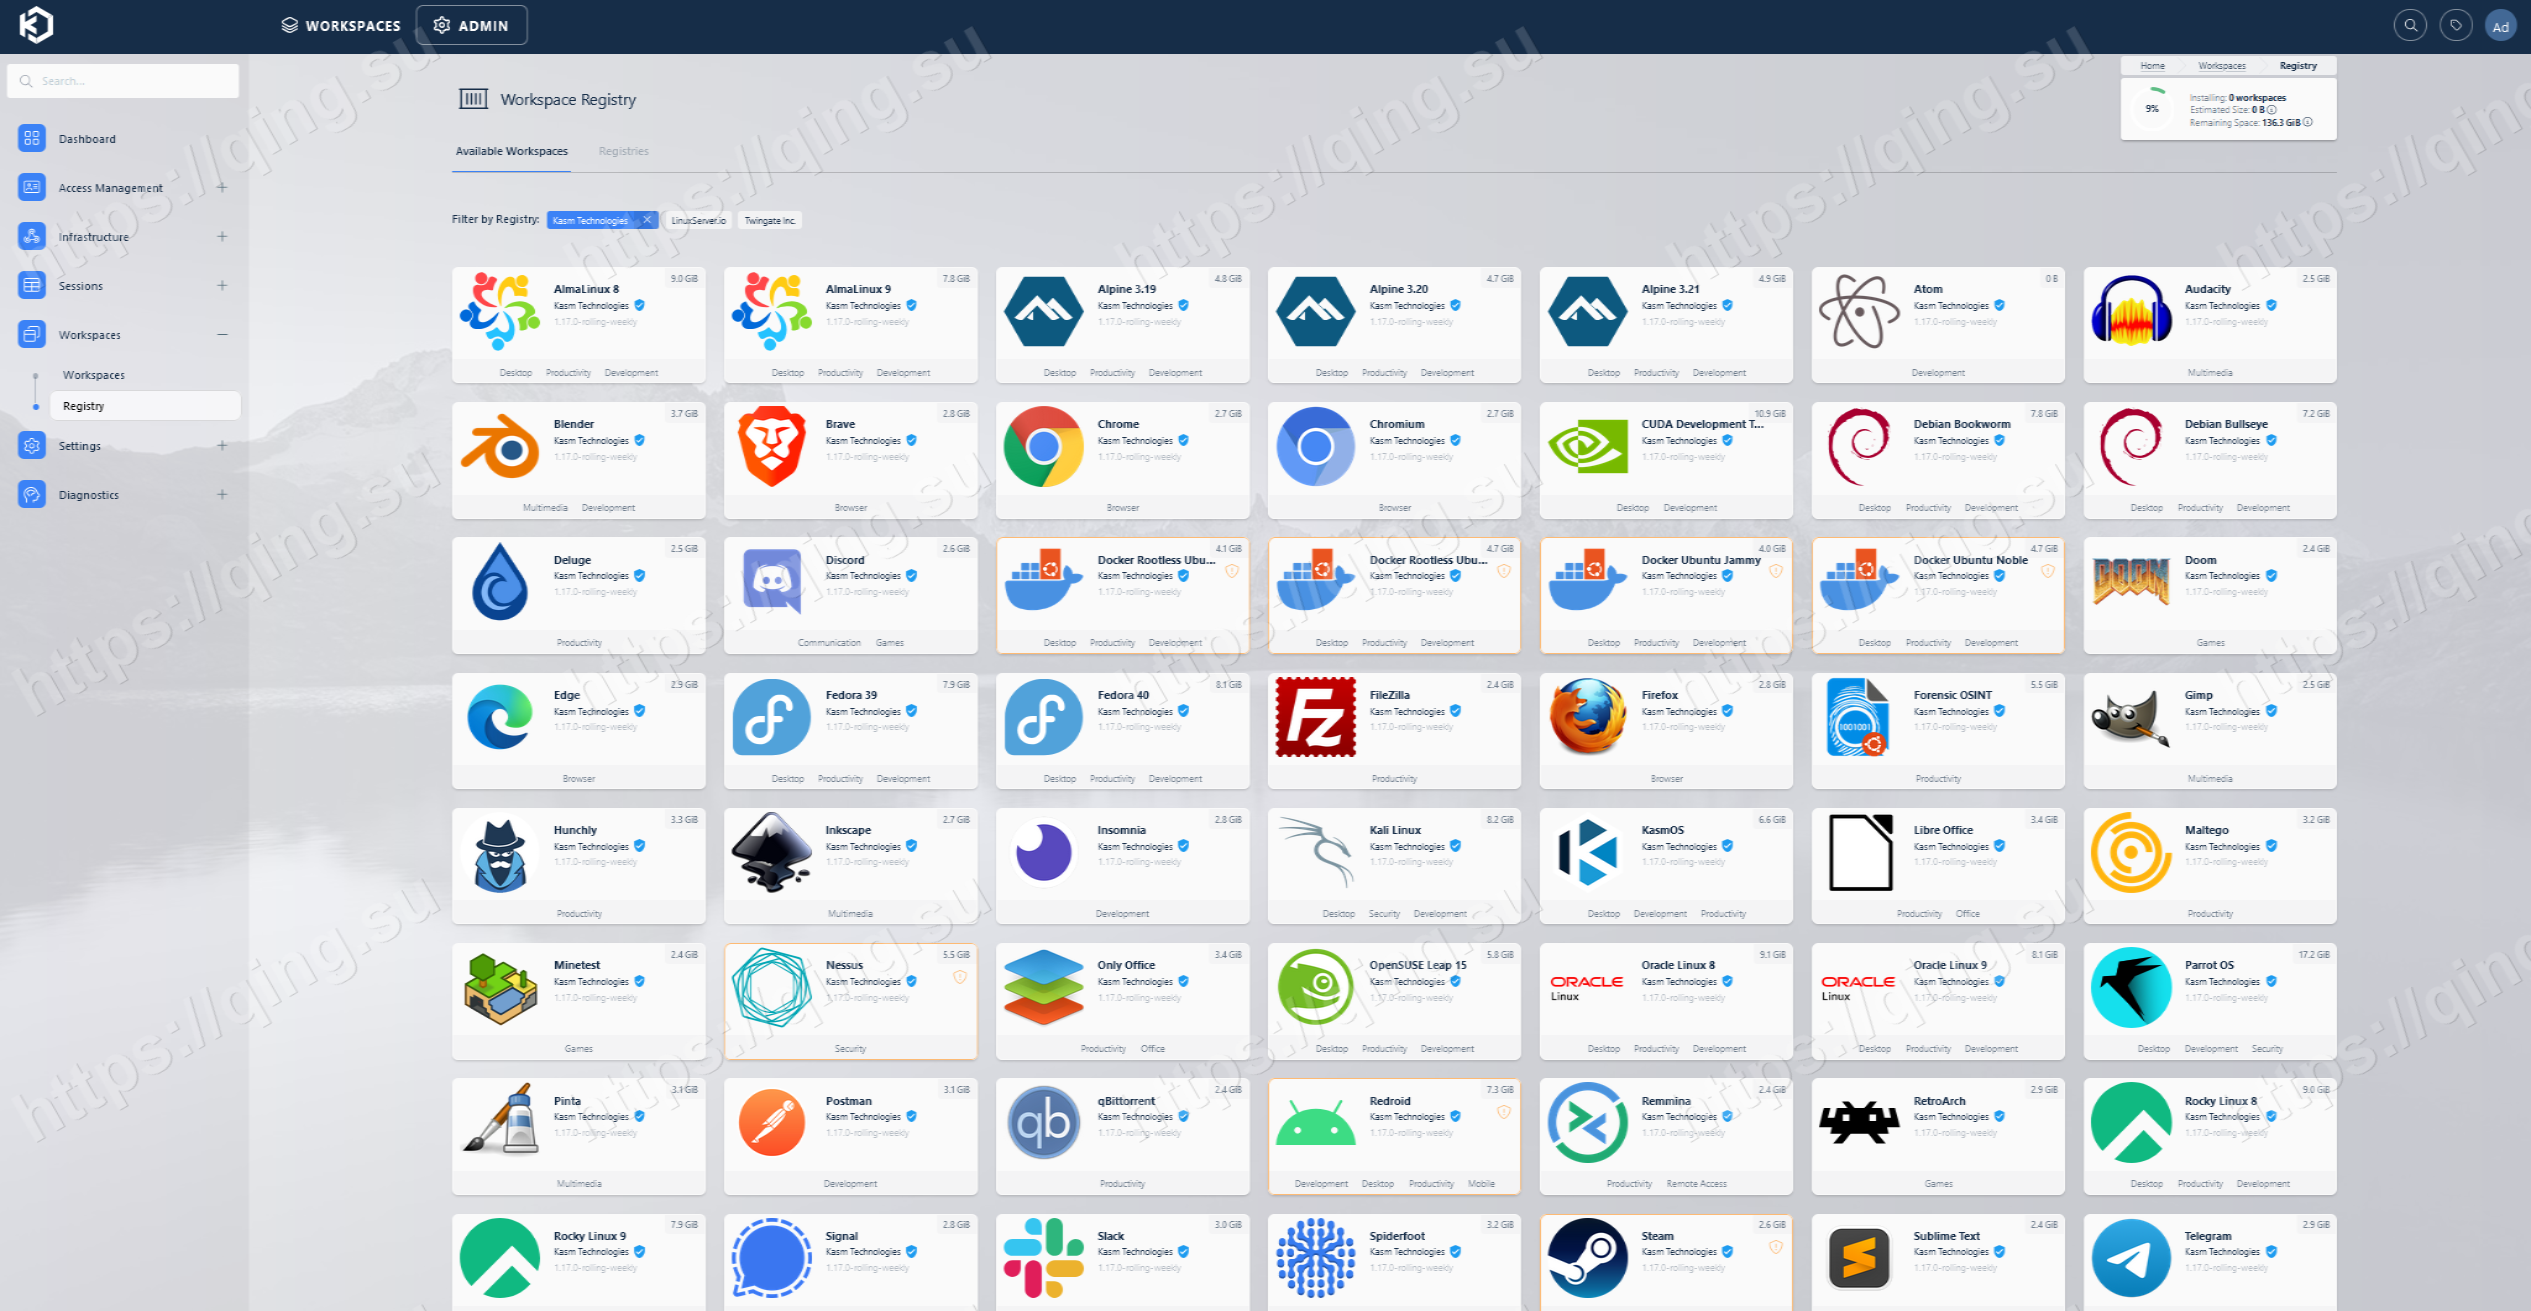
Task: Select the CUDA Development Toolkit NVIDIA icon
Action: [x=1587, y=446]
